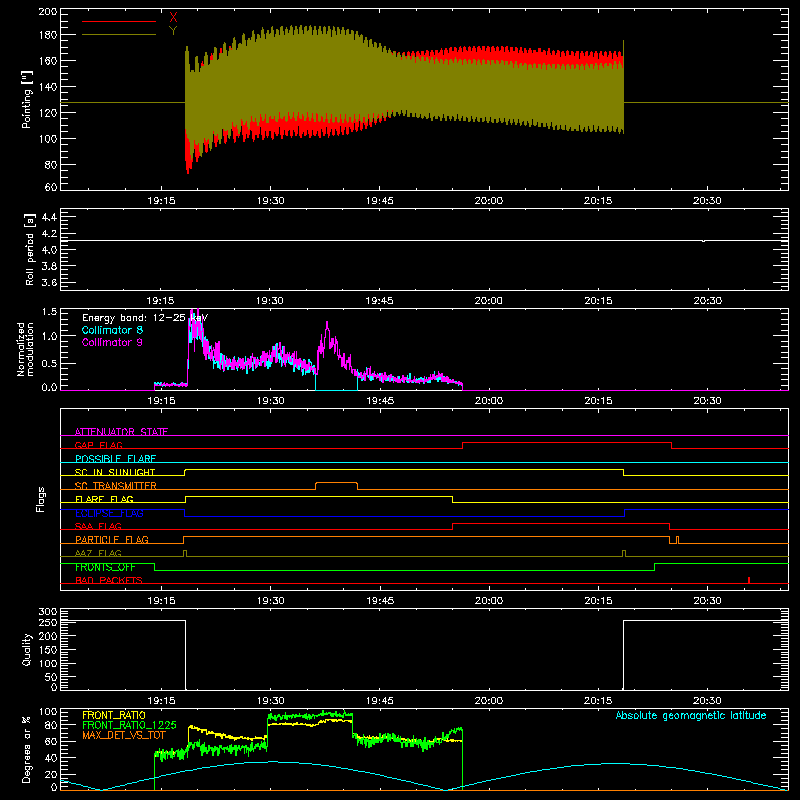Click the PARTICLE_FLAG short pulse after 20:25

coord(677,540)
